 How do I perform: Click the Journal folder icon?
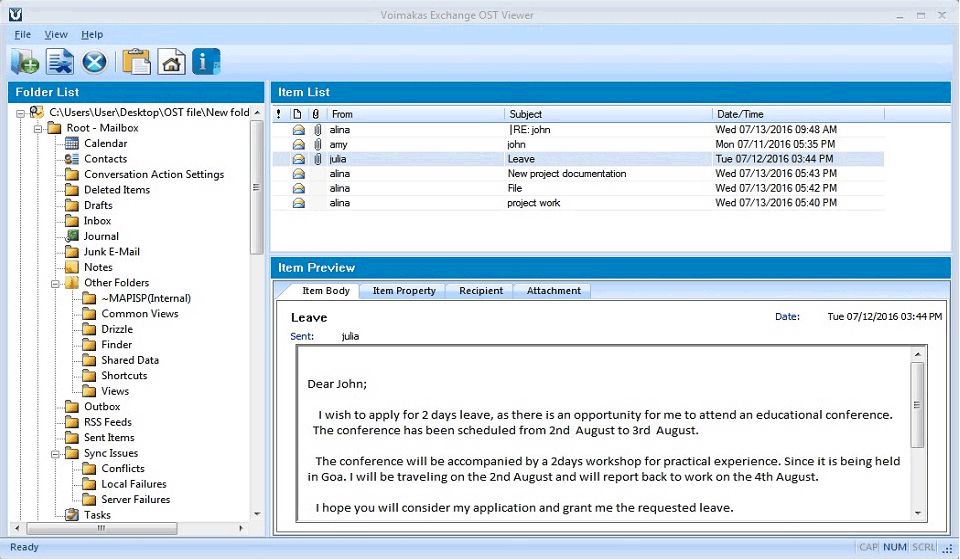tap(72, 236)
